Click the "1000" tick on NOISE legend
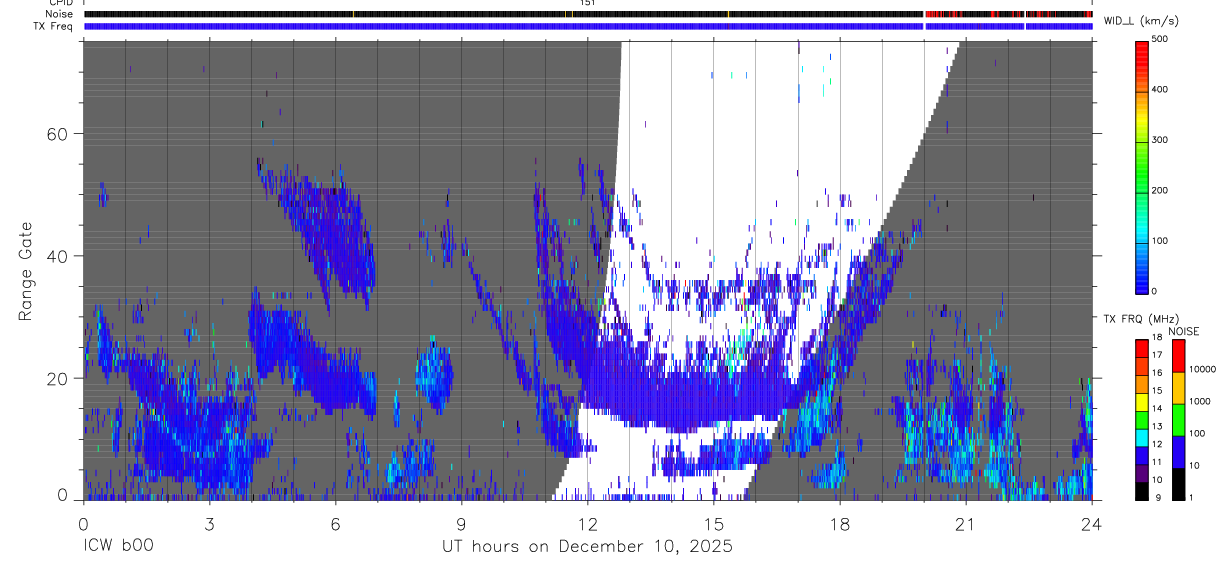Screen dimensions: 1228x567 [x=1199, y=401]
